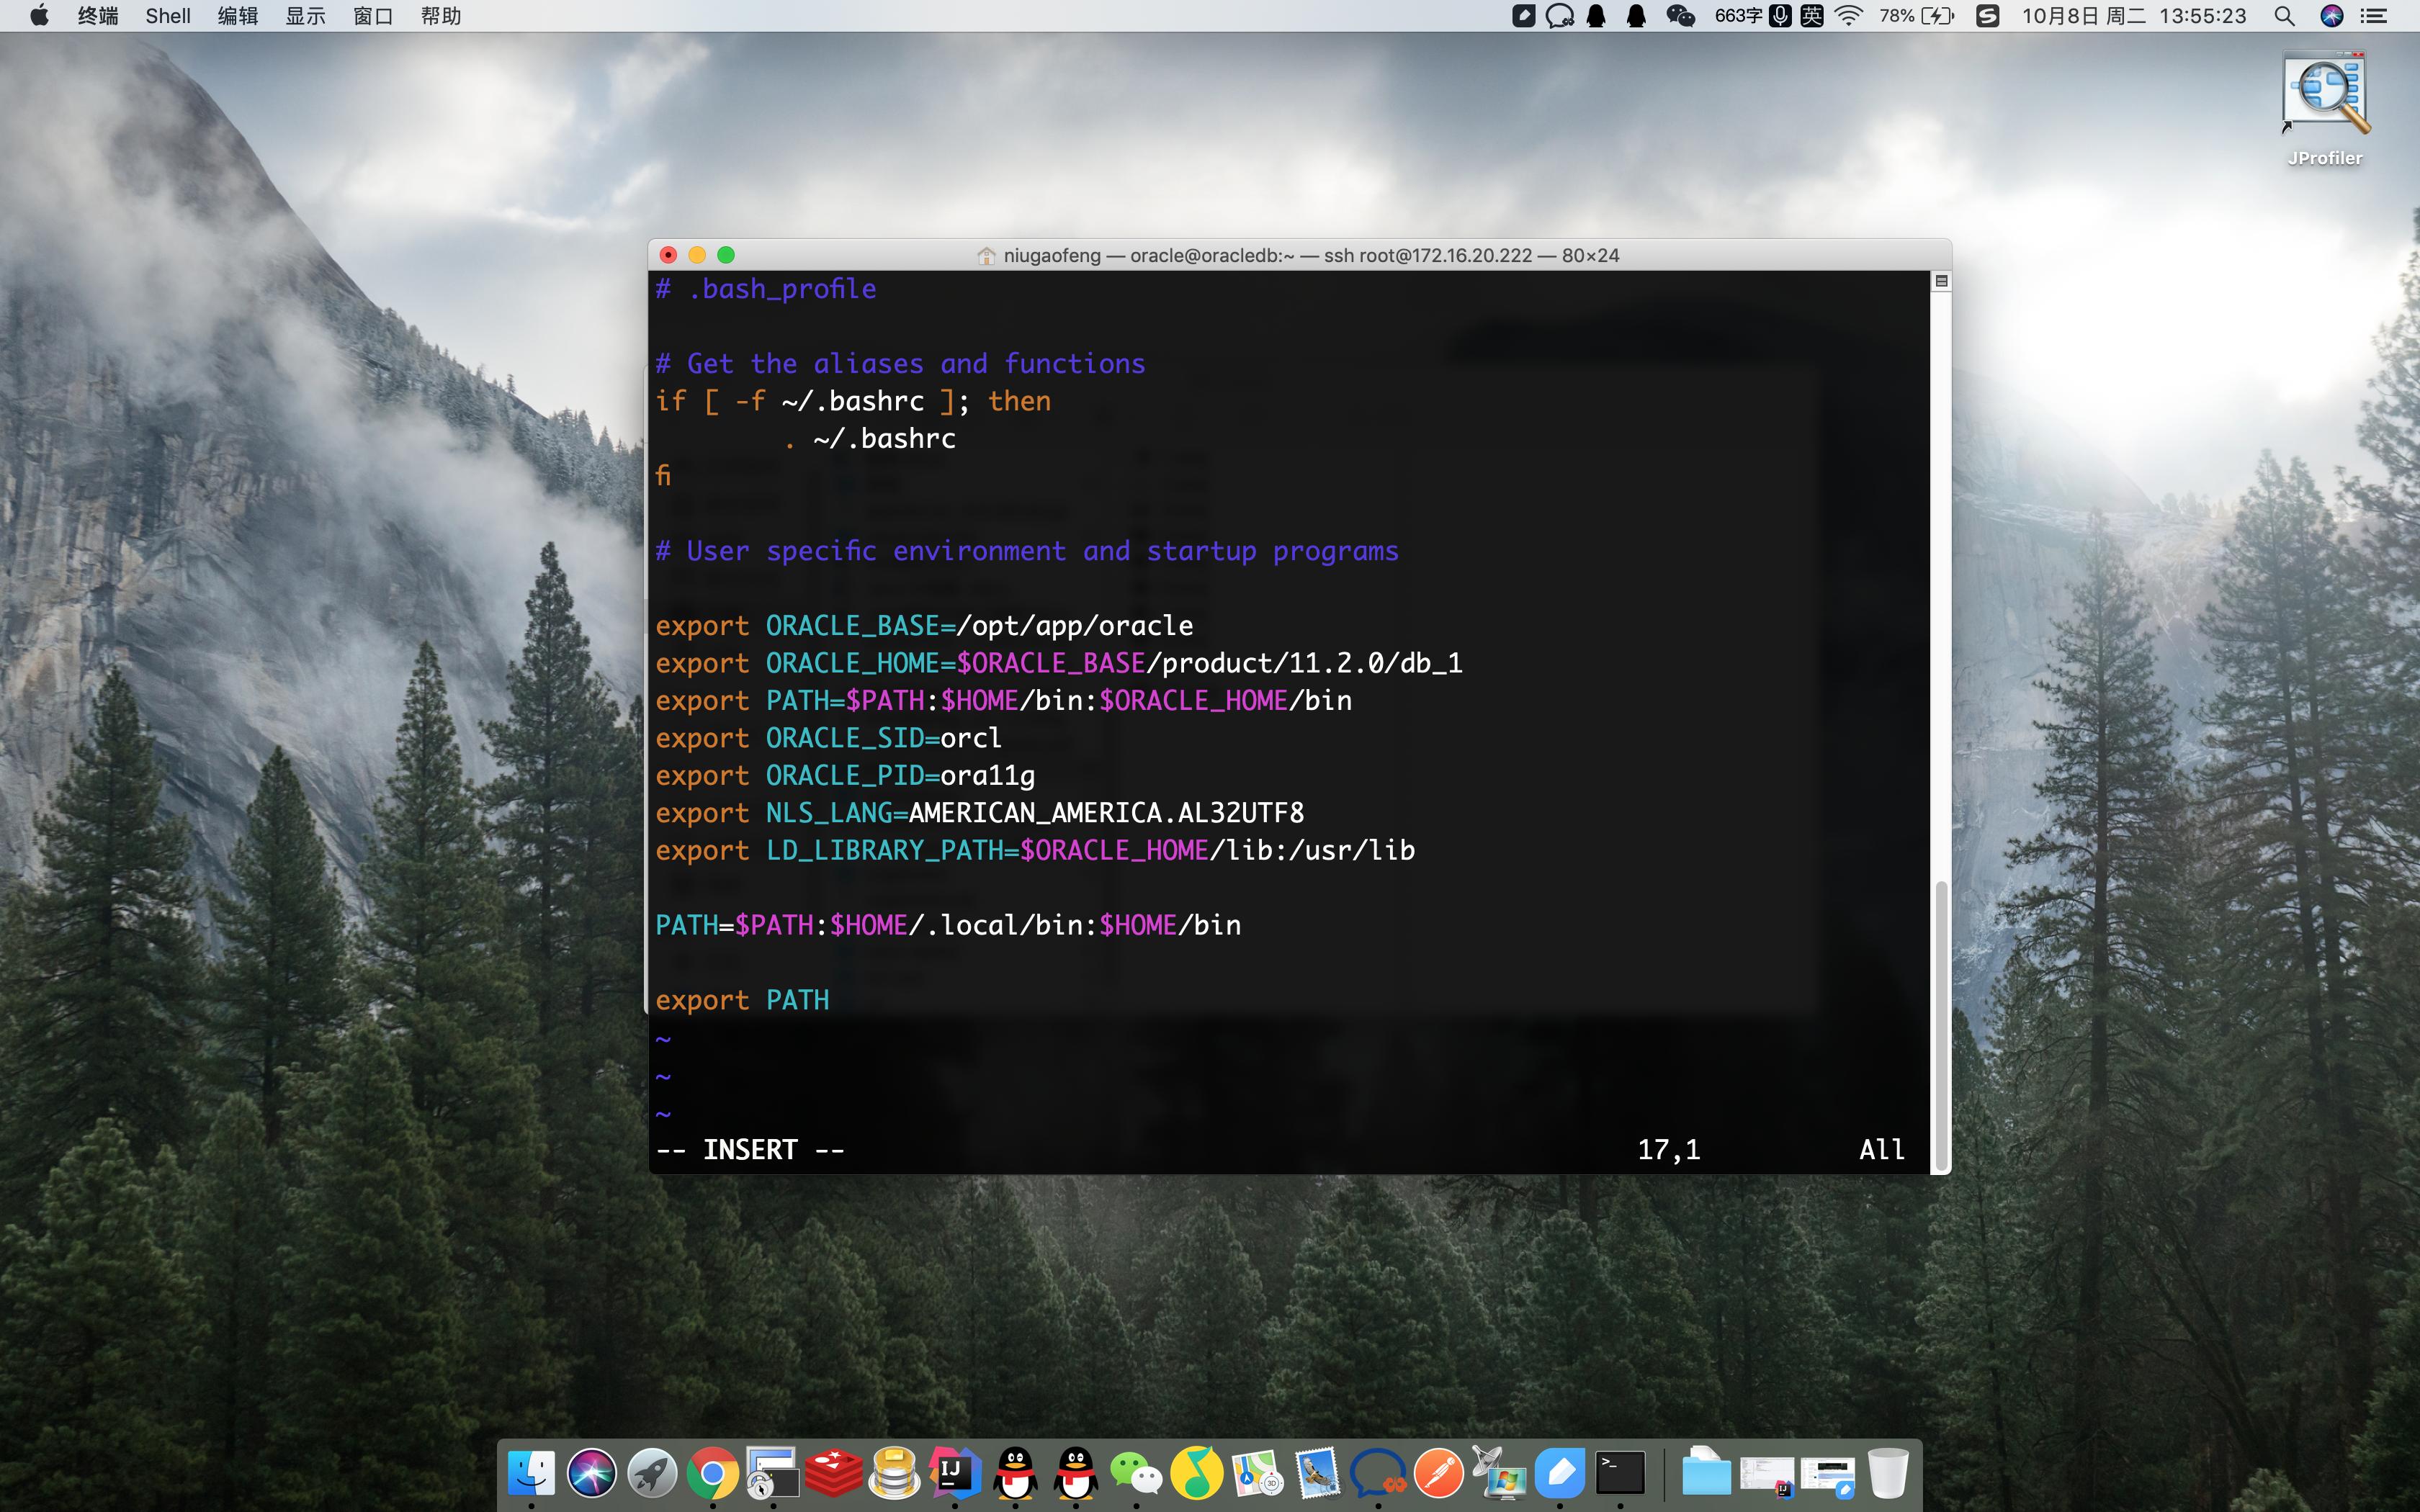Open Notification Center list icon
The width and height of the screenshot is (2420, 1512).
coord(2374,16)
